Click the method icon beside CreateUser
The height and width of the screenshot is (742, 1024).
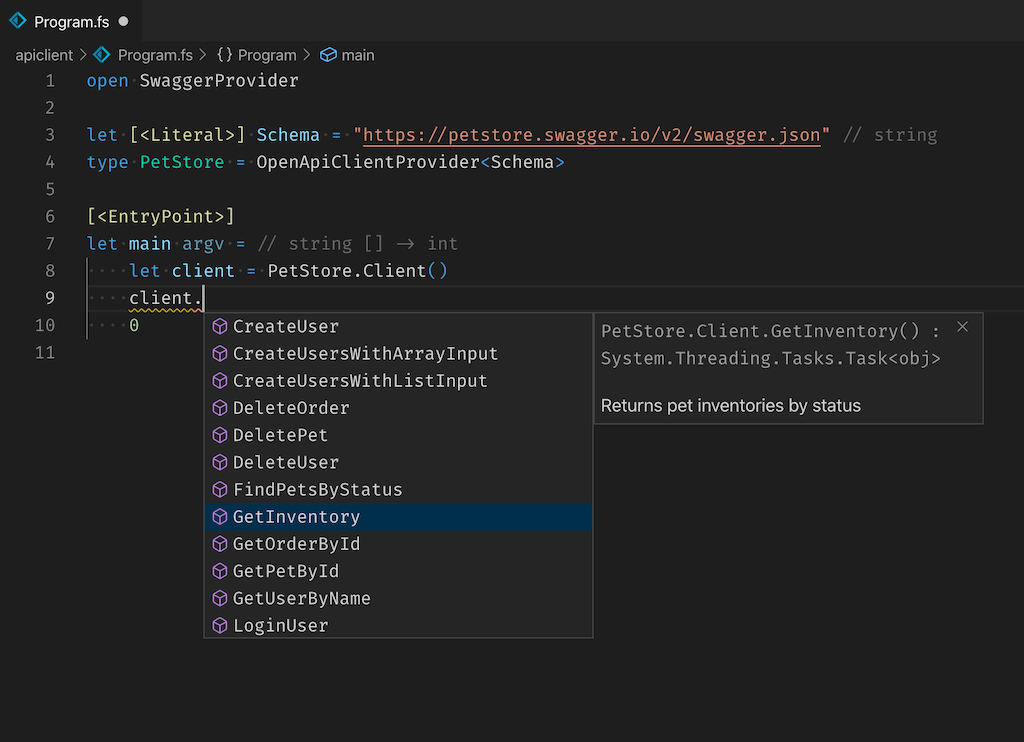point(220,326)
